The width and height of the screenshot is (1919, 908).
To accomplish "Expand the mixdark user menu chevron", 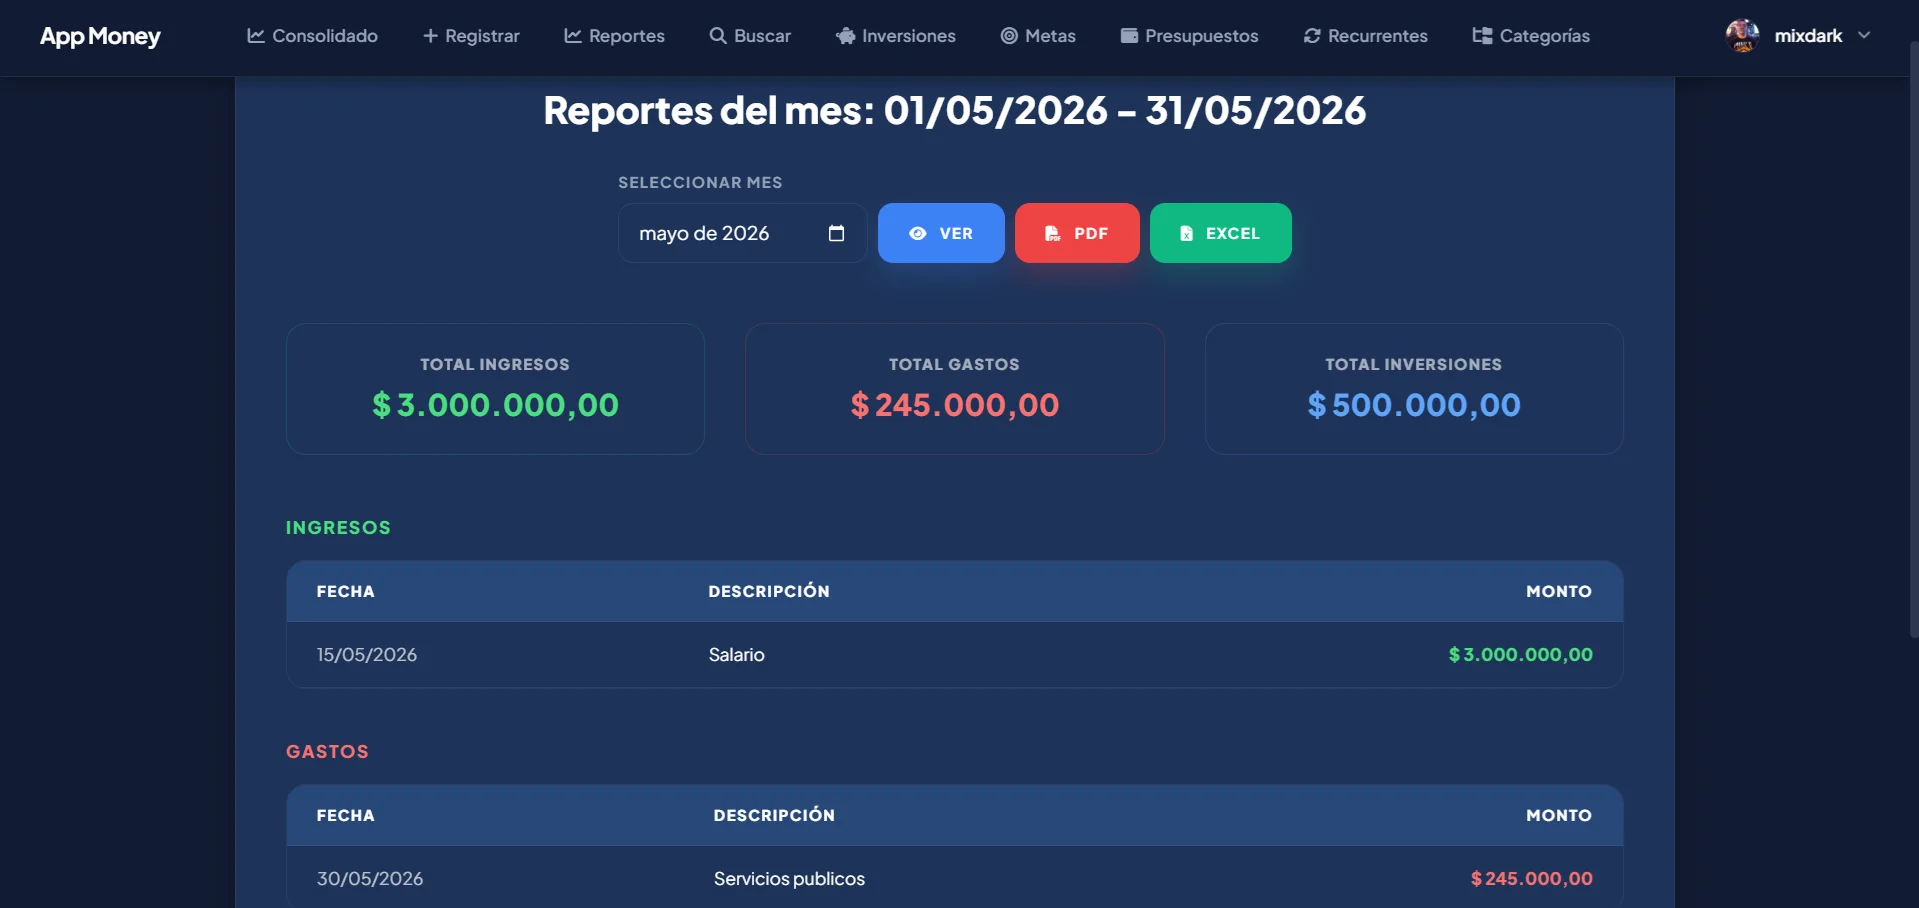I will [1864, 35].
